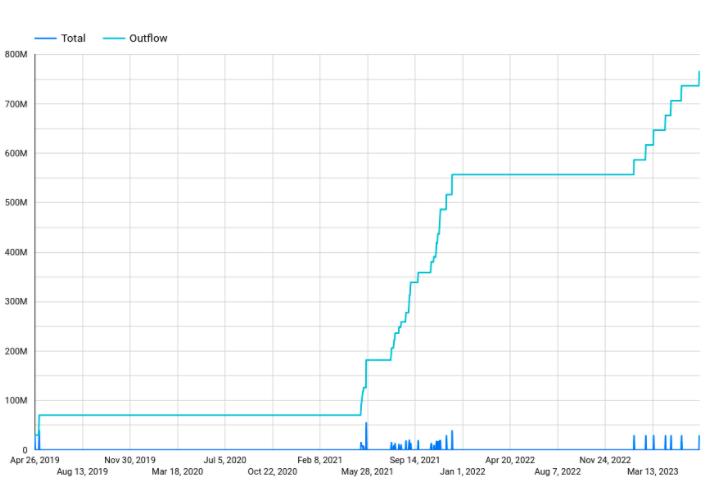The height and width of the screenshot is (492, 727).
Task: Click the 300M y-axis label
Action: 16,301
